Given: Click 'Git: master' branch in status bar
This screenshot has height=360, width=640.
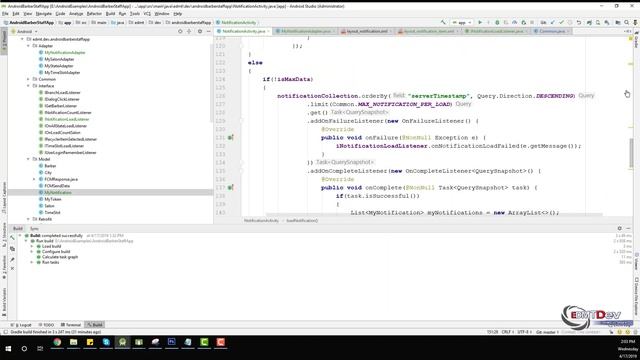Looking at the screenshot, I should tap(547, 332).
